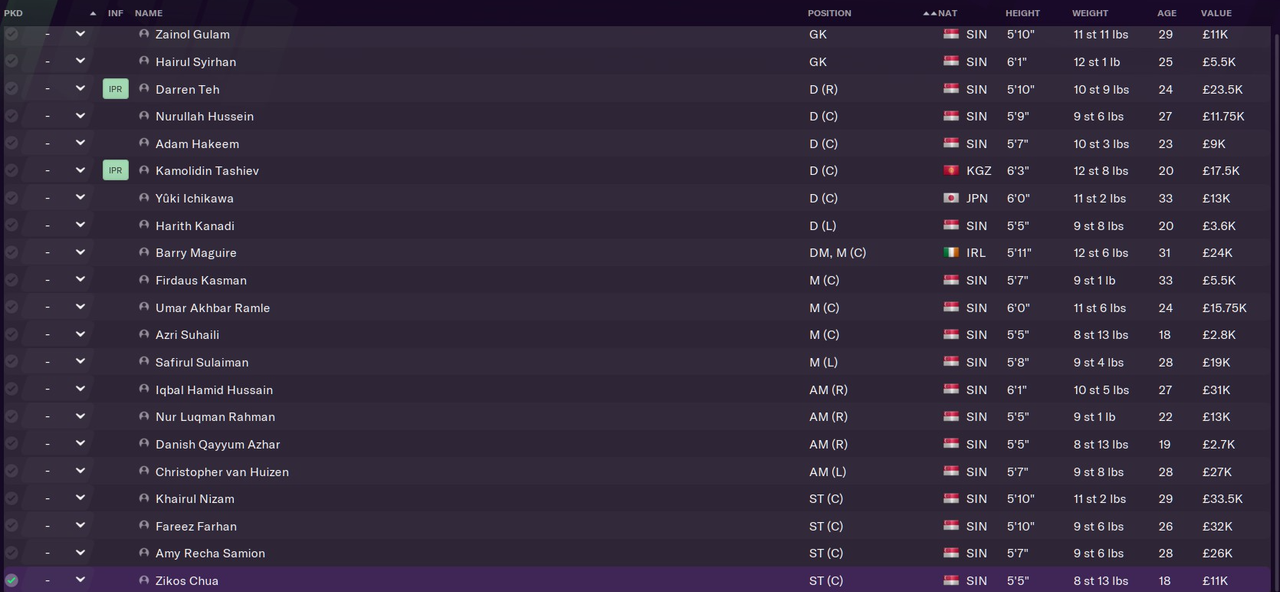Toggle picked checkbox for Darren Teh
1280x592 pixels.
(x=11, y=89)
